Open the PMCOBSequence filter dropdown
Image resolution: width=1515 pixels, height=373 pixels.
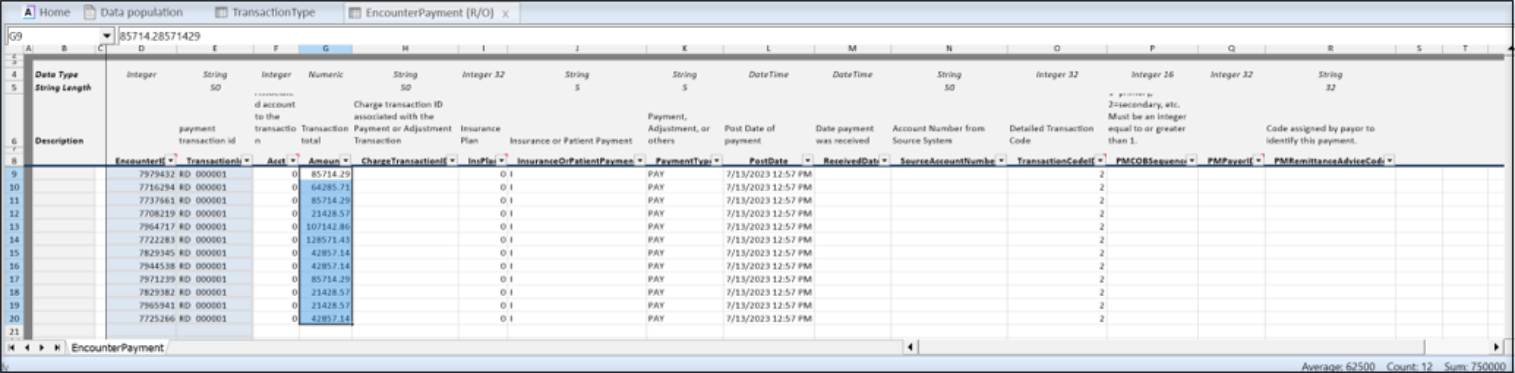1192,160
